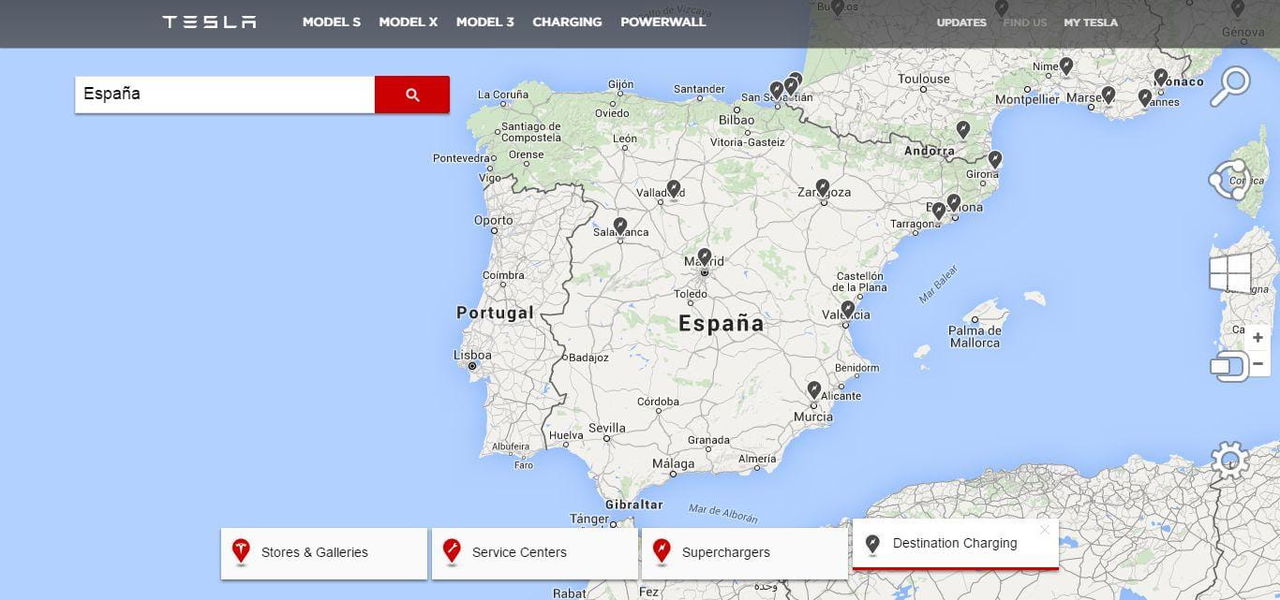
Task: Toggle the Service Centers filter
Action: click(535, 553)
